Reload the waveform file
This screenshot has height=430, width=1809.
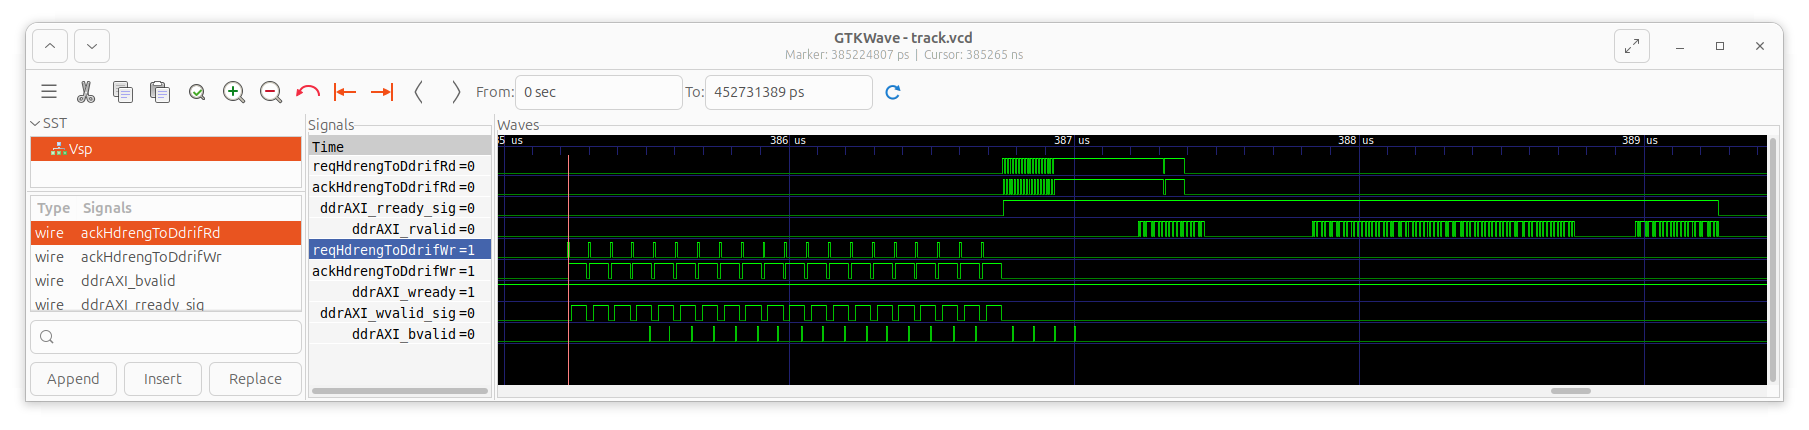tap(893, 92)
